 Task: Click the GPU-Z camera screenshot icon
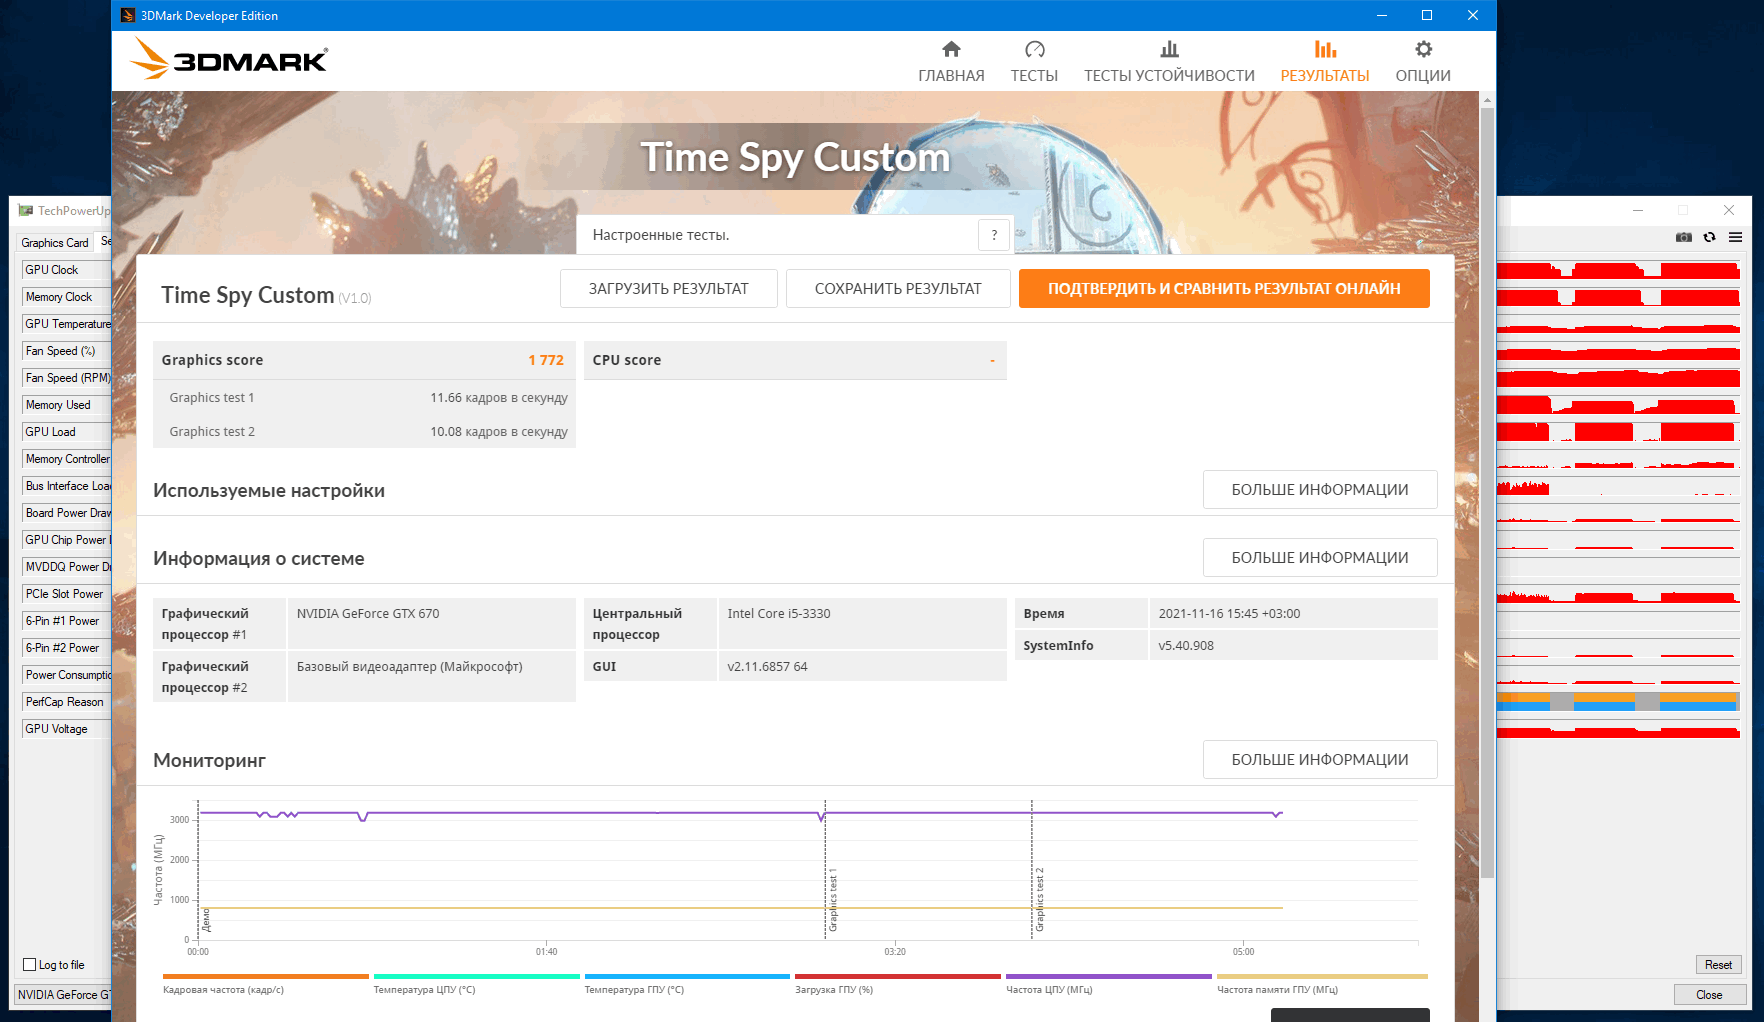(1684, 237)
